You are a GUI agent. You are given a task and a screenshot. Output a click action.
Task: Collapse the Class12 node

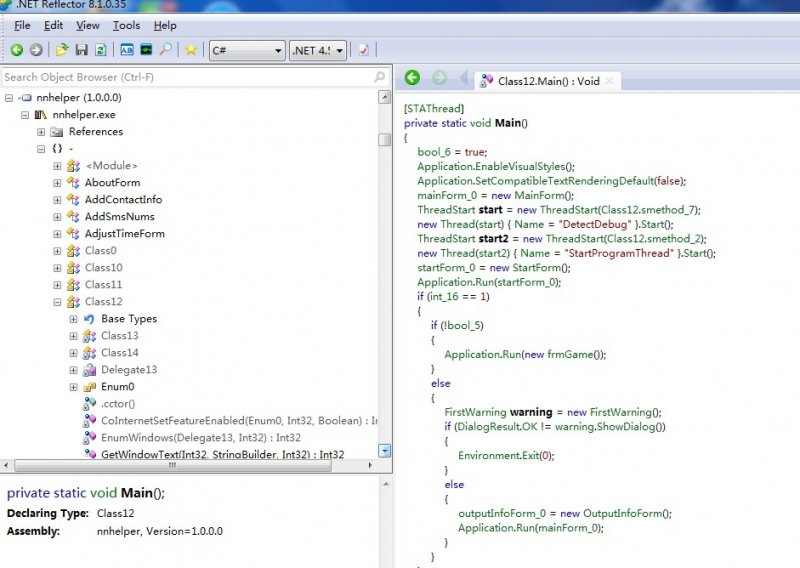[x=57, y=302]
